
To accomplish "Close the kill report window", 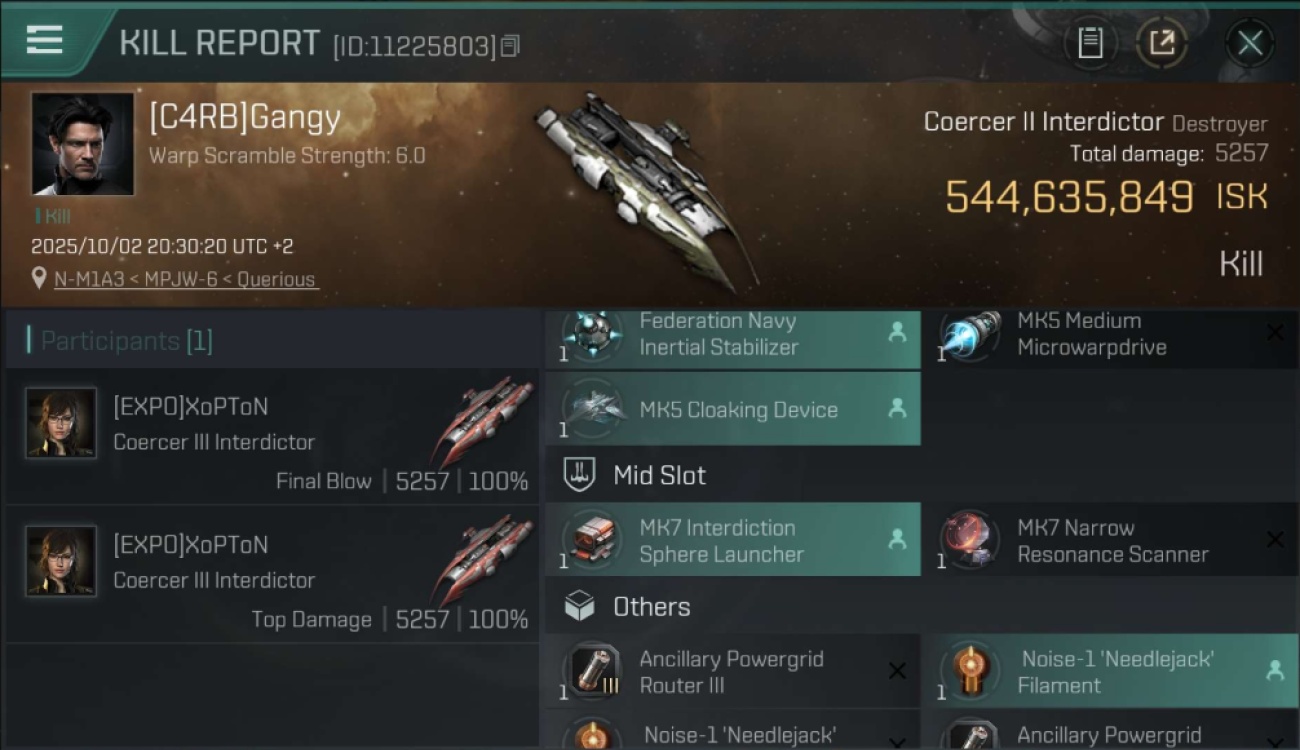I will (1250, 43).
